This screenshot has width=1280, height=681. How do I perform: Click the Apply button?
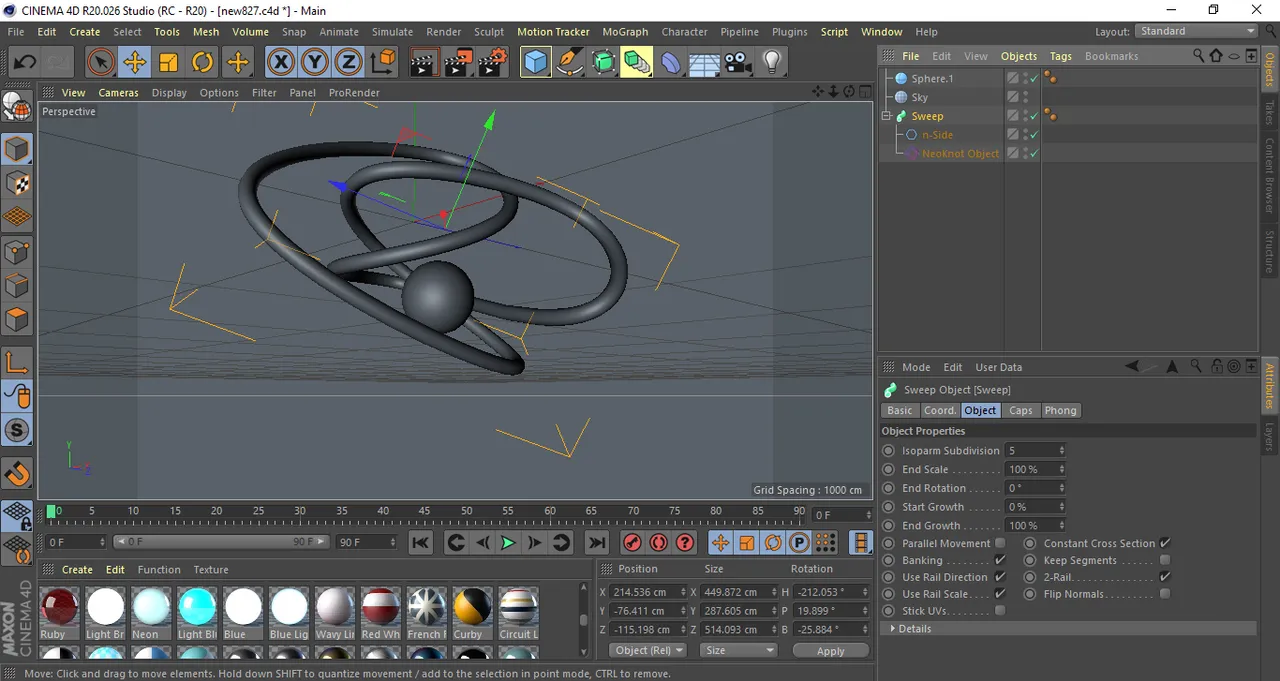[830, 651]
